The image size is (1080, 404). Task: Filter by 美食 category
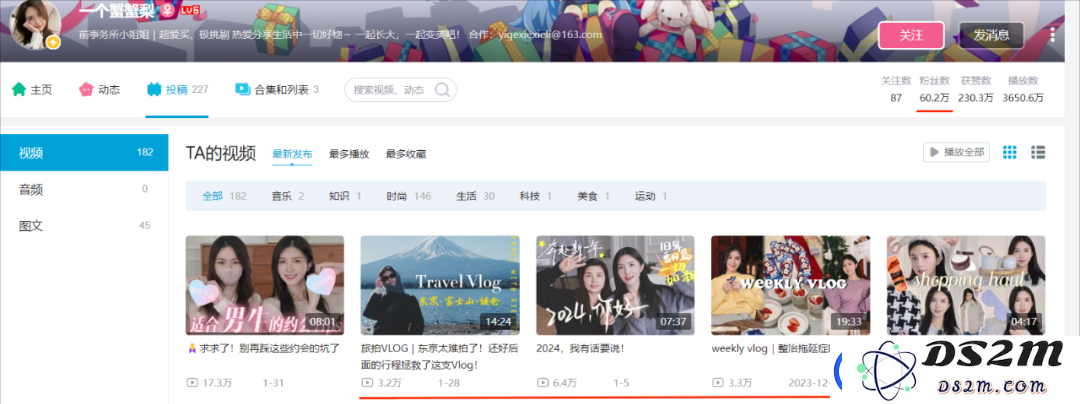tap(593, 196)
